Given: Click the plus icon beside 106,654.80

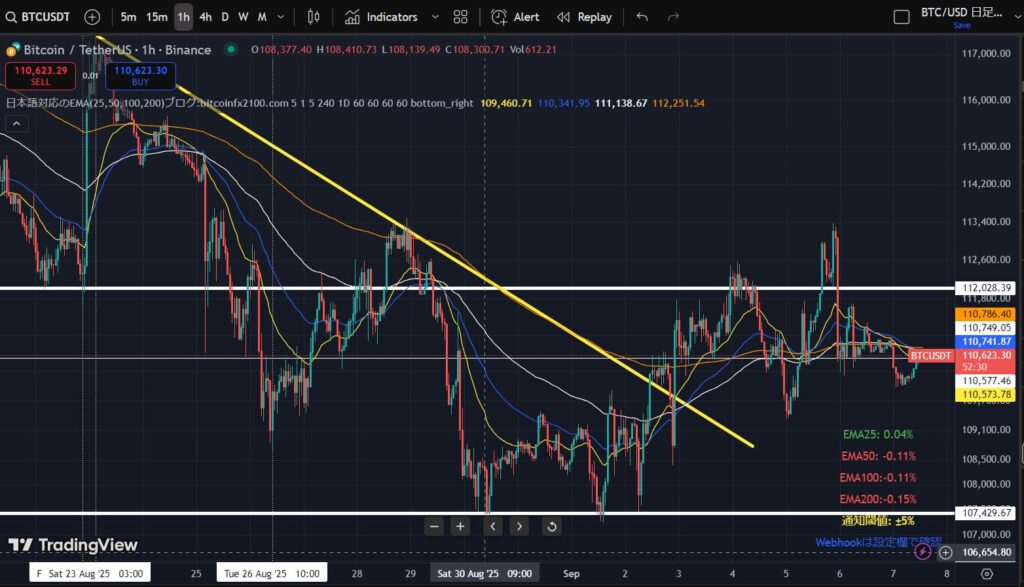Looking at the screenshot, I should pos(946,553).
